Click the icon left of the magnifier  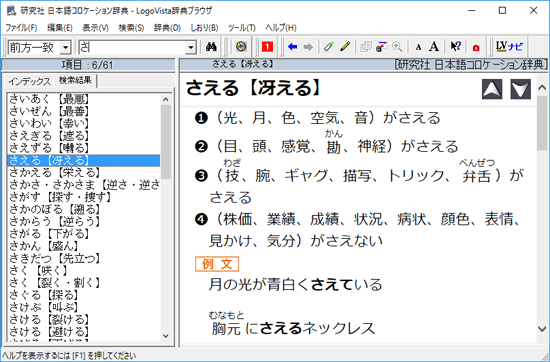[x=381, y=47]
